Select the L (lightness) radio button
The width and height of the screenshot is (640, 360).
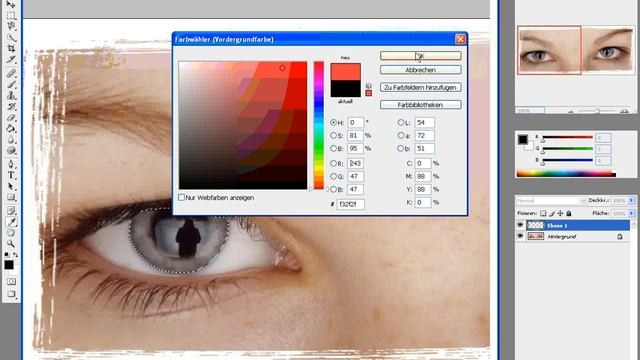point(400,122)
